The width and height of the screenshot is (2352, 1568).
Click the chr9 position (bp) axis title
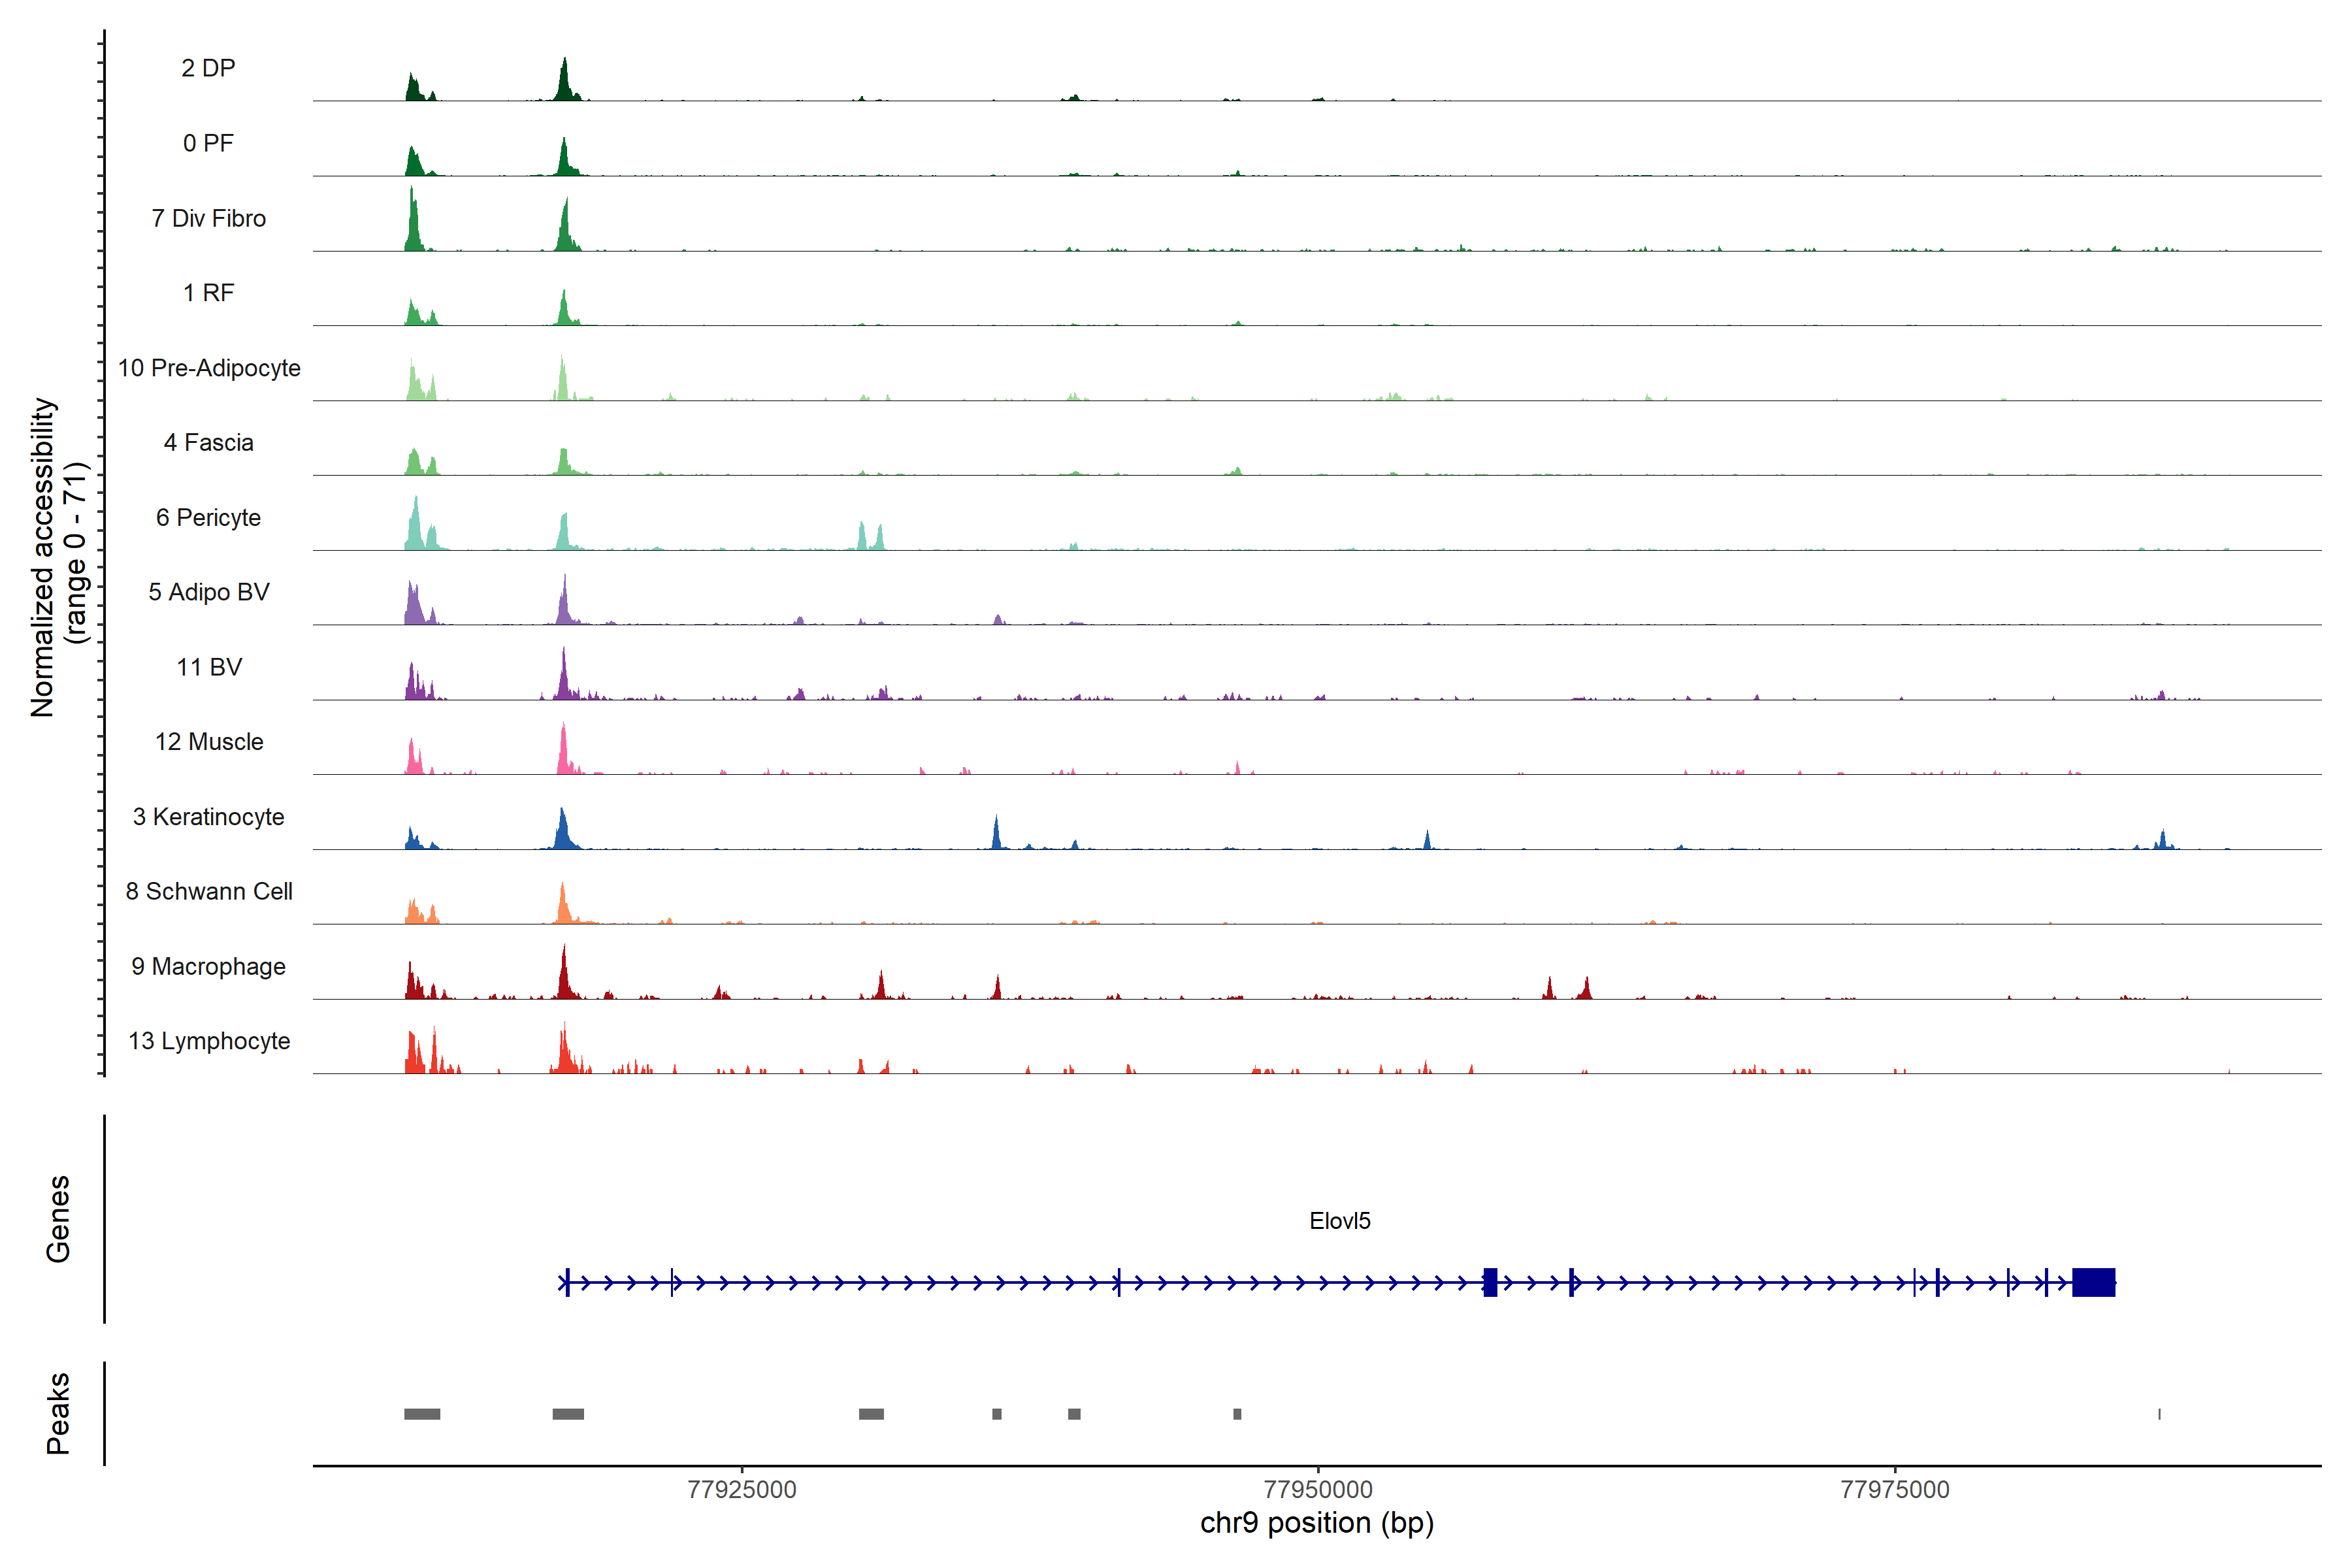pyautogui.click(x=1316, y=1523)
